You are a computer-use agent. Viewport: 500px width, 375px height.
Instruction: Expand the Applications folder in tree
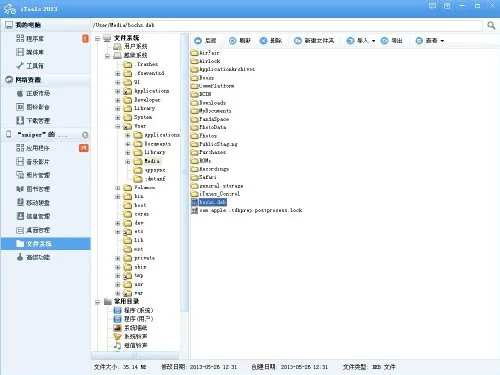point(117,91)
